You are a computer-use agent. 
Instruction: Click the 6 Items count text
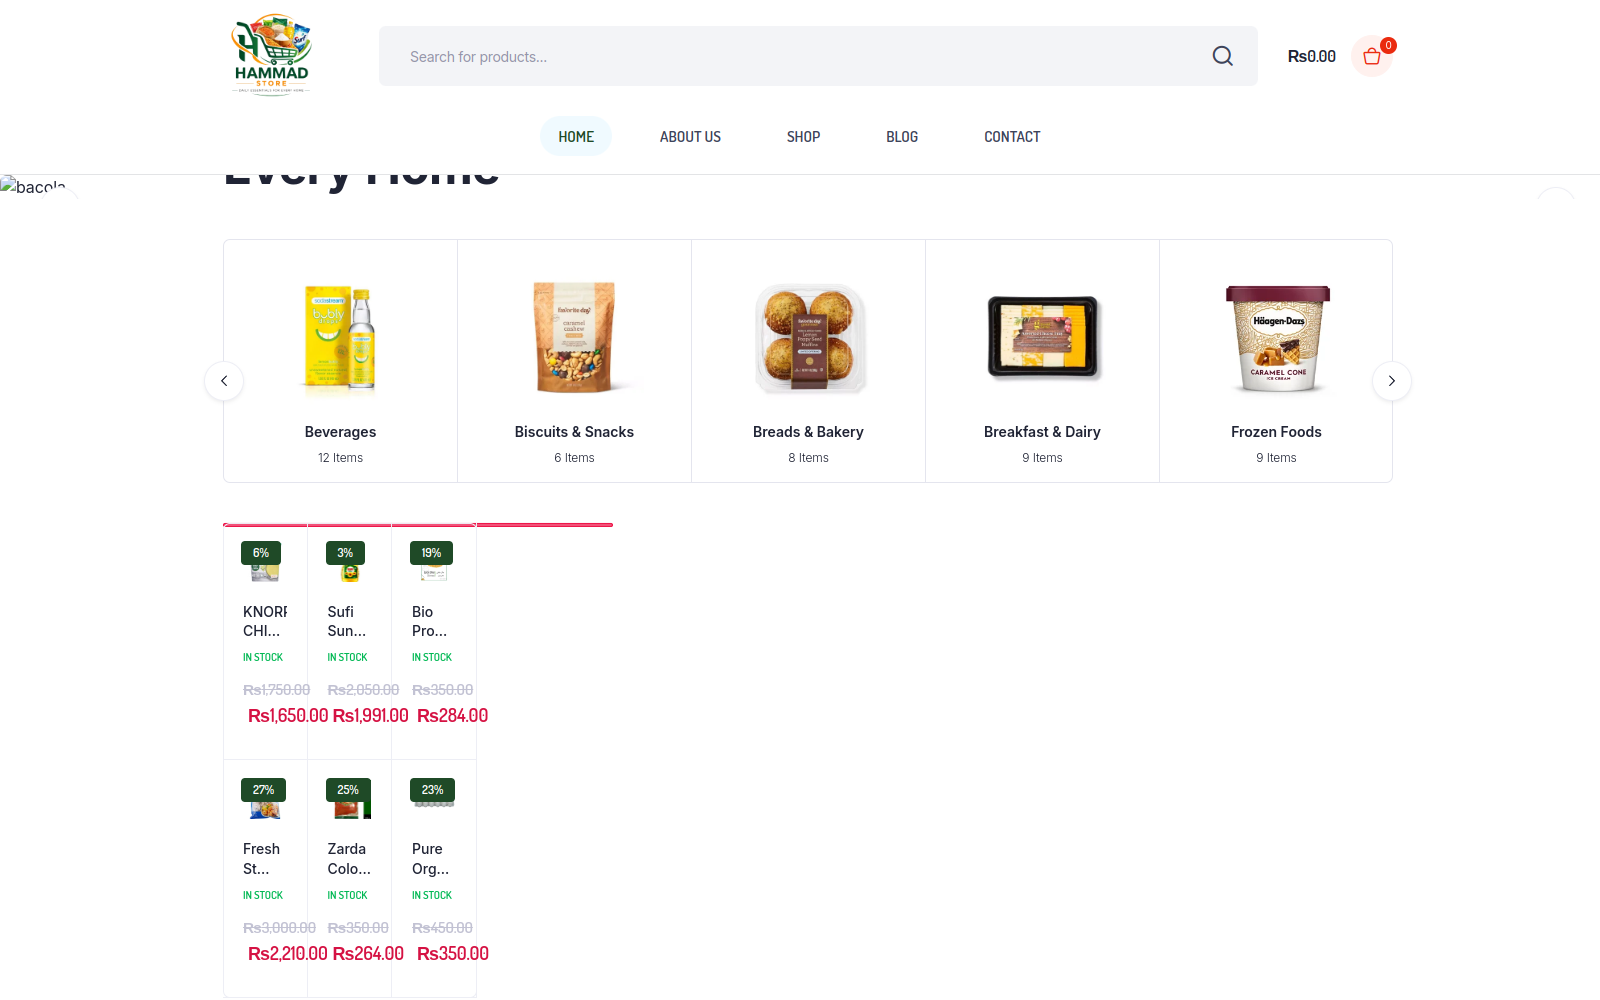pyautogui.click(x=574, y=458)
